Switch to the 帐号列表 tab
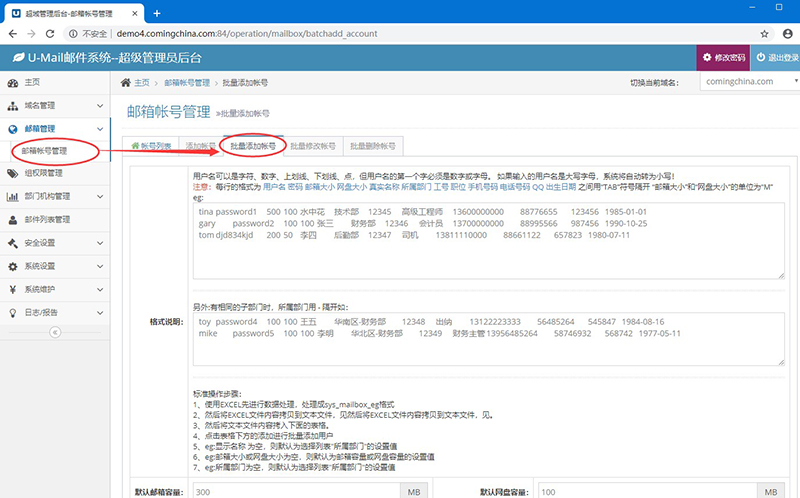The width and height of the screenshot is (800, 498). [x=151, y=146]
